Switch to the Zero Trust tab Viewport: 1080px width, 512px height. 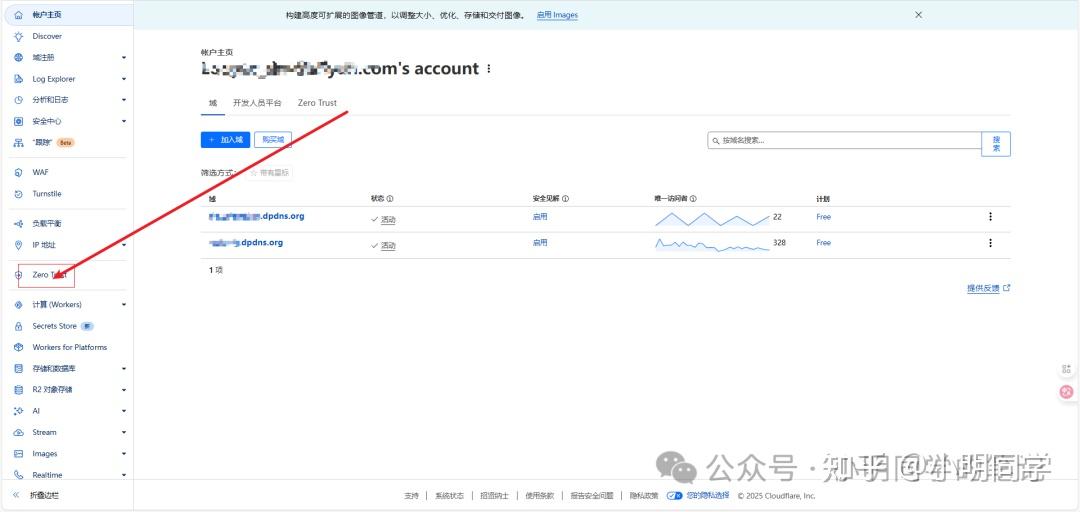tap(318, 103)
